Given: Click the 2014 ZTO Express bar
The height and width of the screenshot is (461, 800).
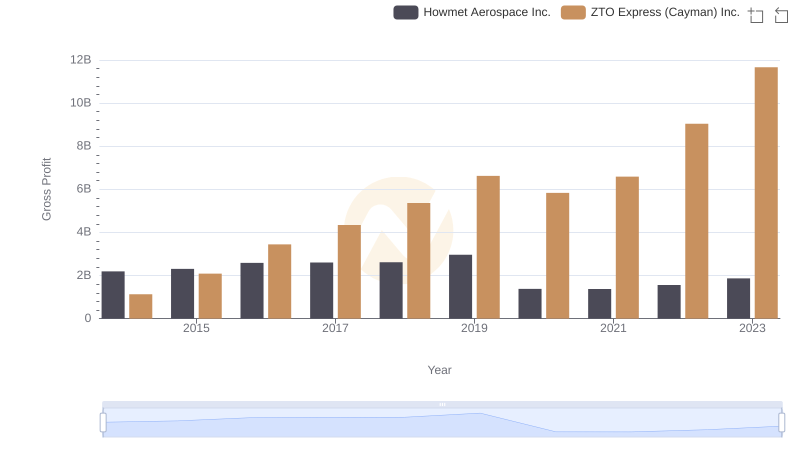Looking at the screenshot, I should pos(140,306).
